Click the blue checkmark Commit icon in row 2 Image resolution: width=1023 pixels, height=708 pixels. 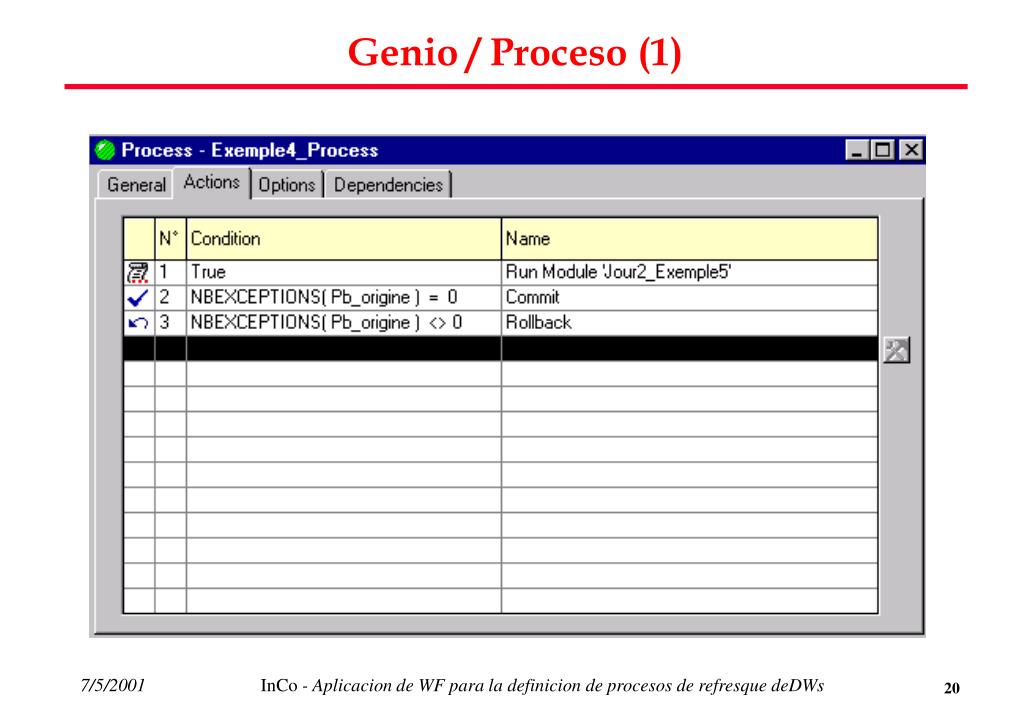click(x=138, y=298)
